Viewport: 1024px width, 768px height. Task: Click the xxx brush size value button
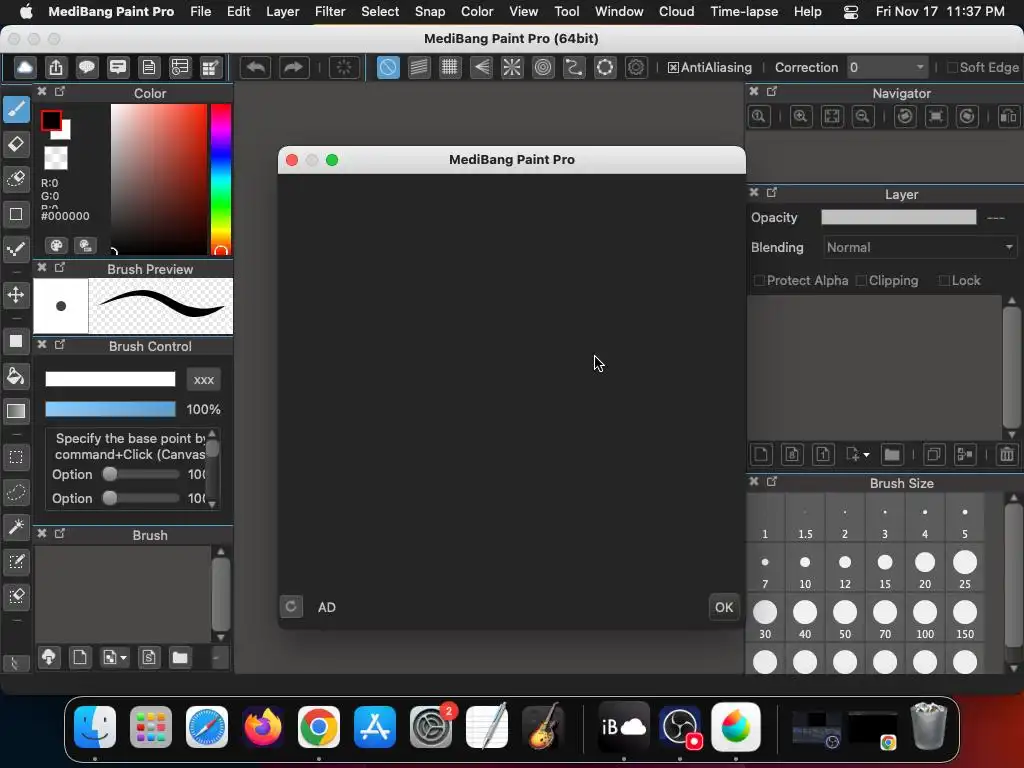pos(203,379)
